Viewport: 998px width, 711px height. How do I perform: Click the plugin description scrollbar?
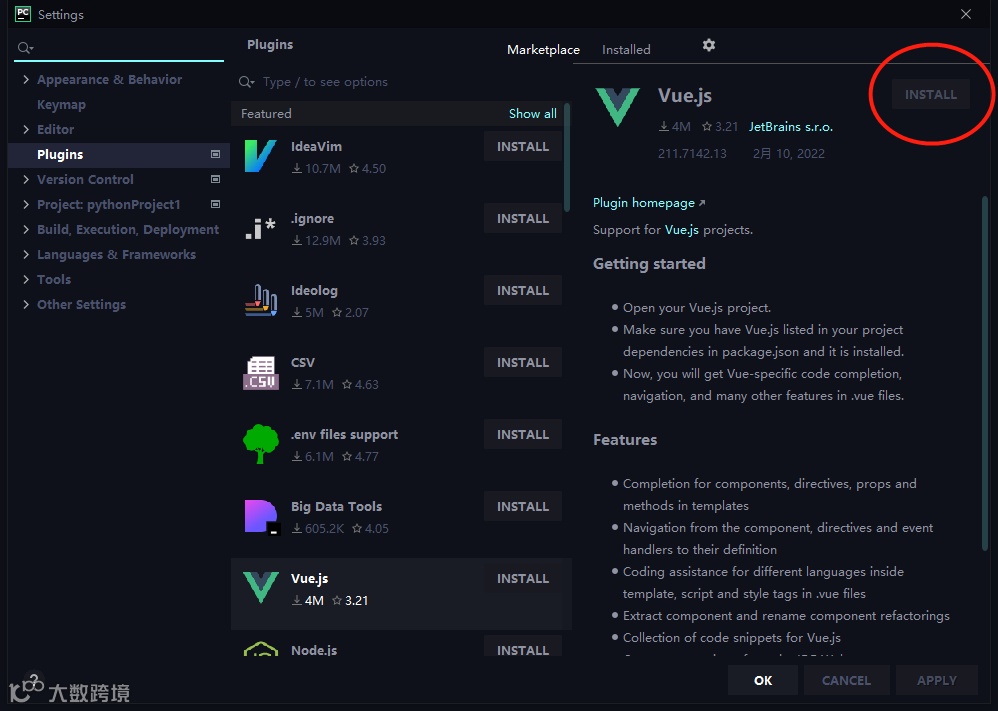pyautogui.click(x=985, y=373)
